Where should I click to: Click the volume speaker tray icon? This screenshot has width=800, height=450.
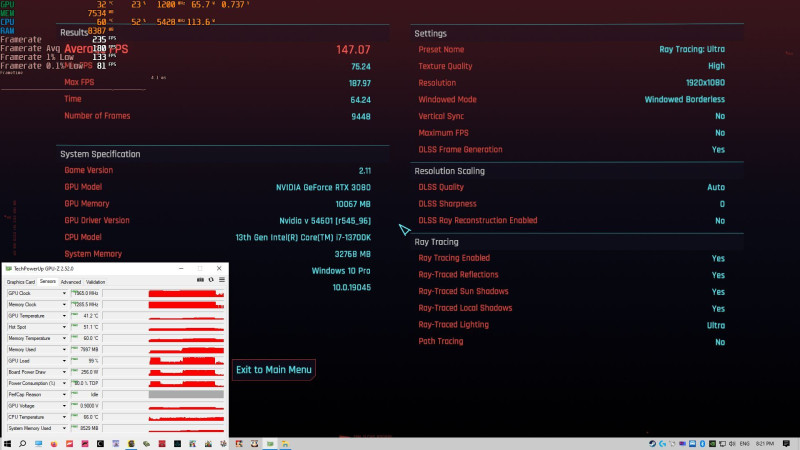point(732,444)
